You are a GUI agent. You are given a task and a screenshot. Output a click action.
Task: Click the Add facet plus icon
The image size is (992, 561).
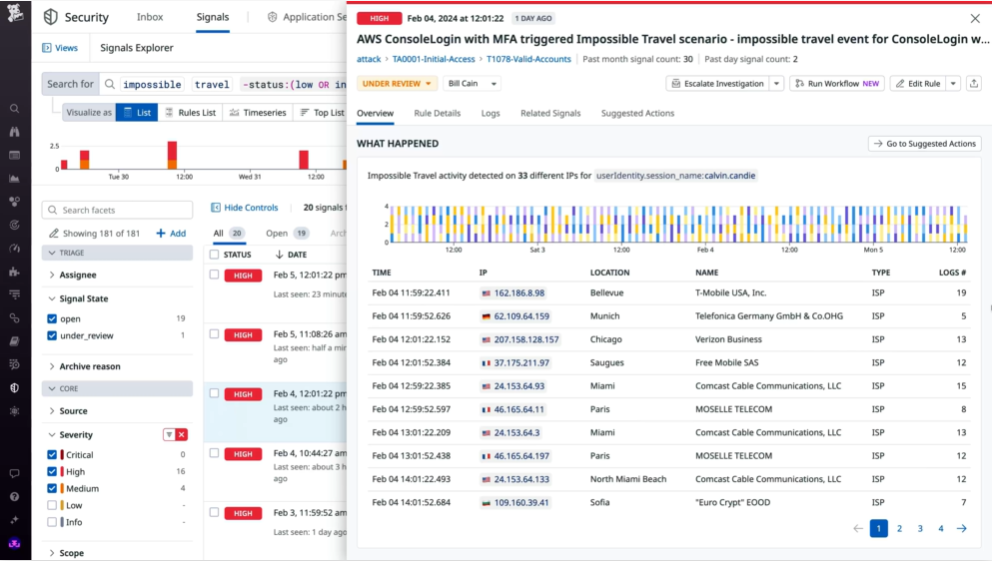[x=161, y=233]
